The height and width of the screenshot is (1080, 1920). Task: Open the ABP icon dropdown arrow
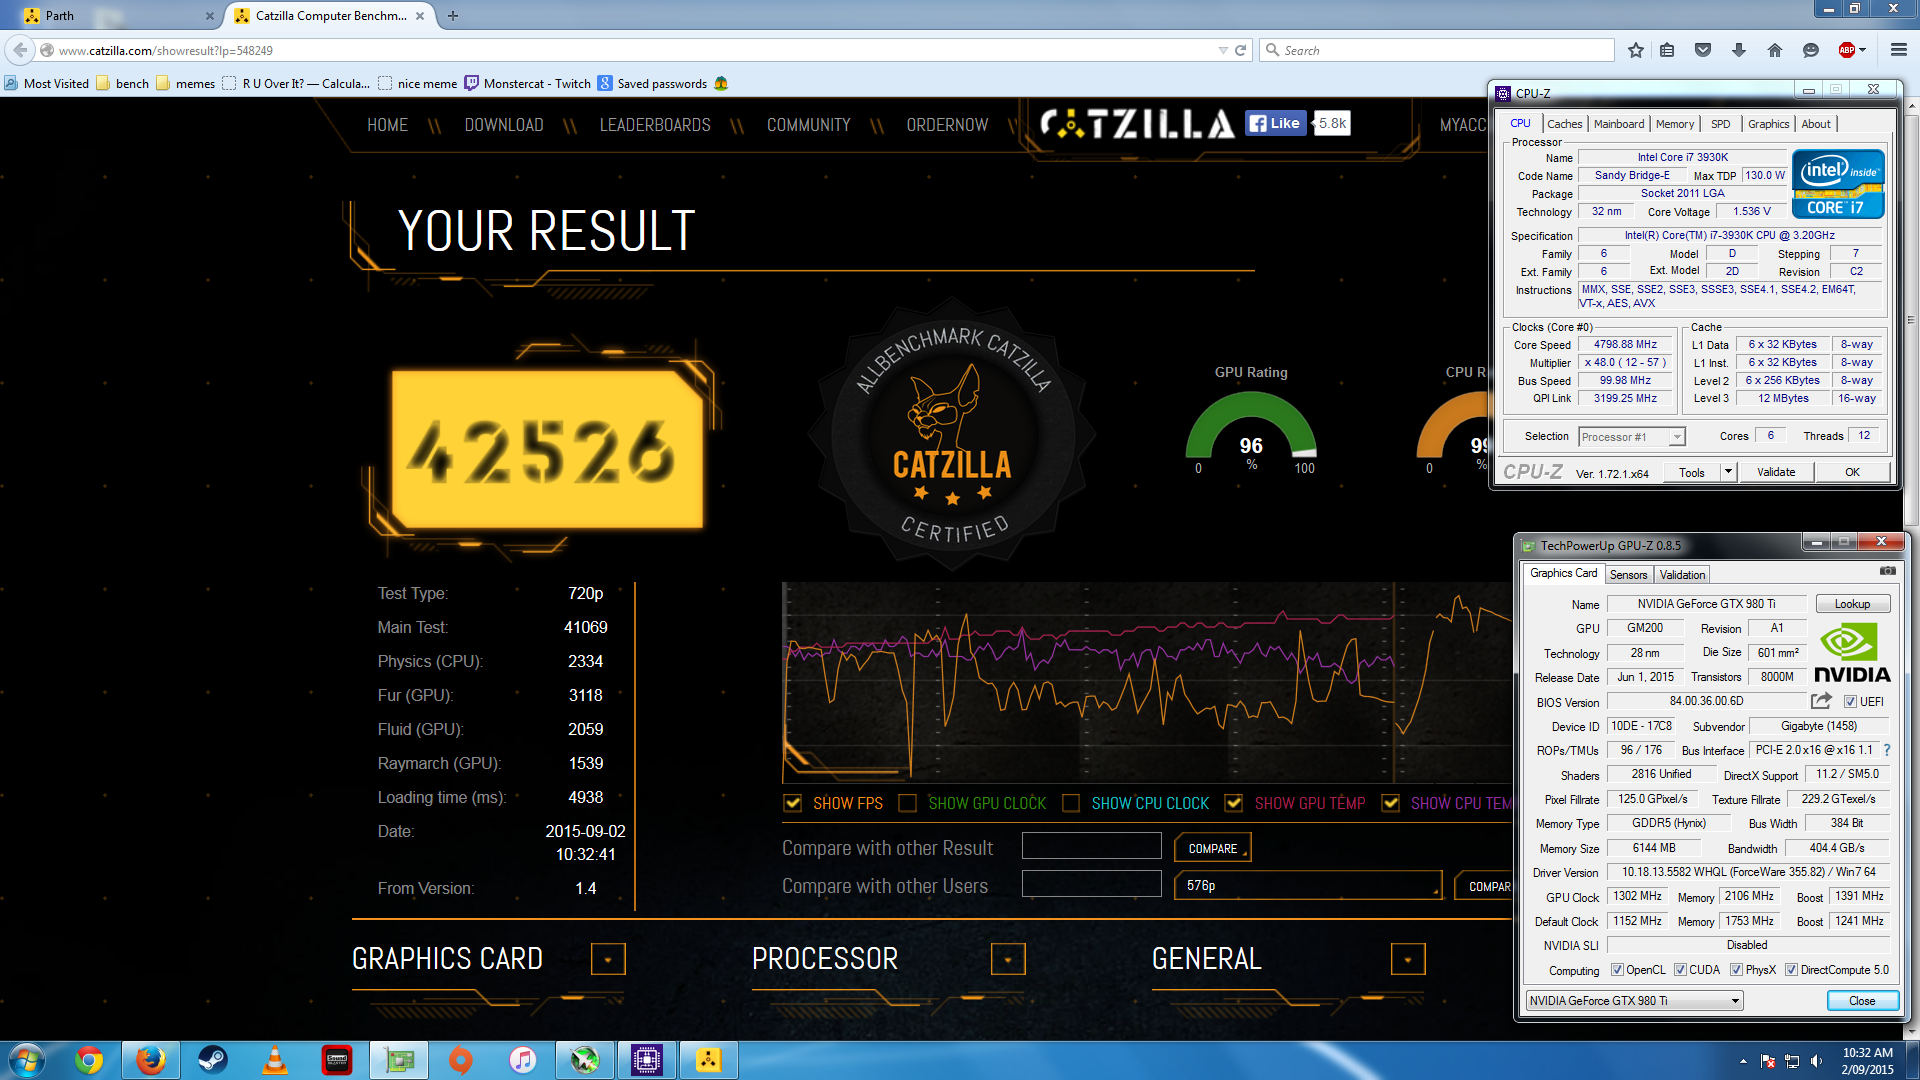pyautogui.click(x=1863, y=50)
